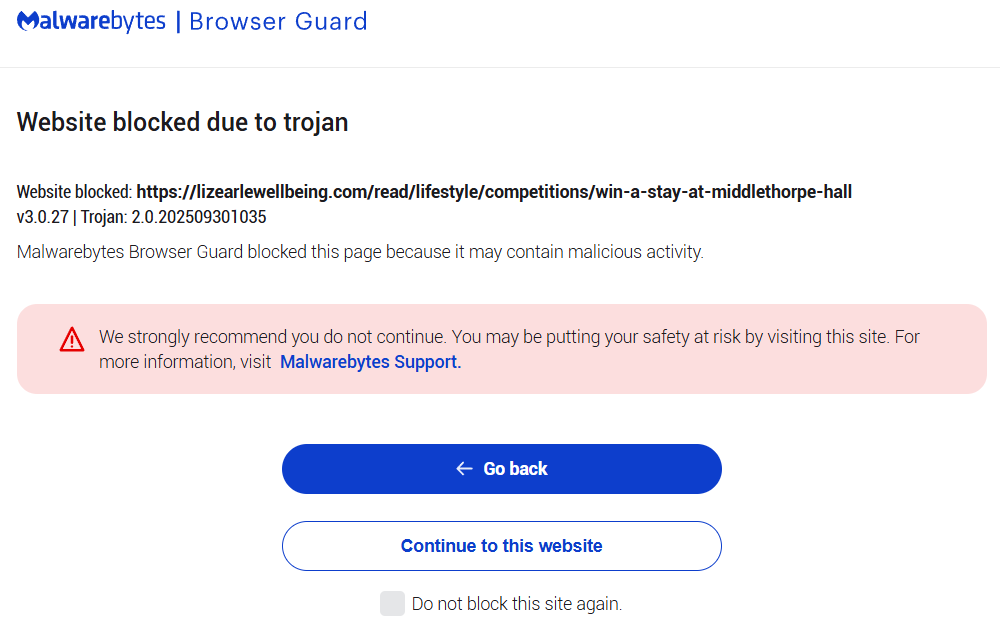Click the red warning triangle icon
The image size is (1000, 636).
point(72,340)
